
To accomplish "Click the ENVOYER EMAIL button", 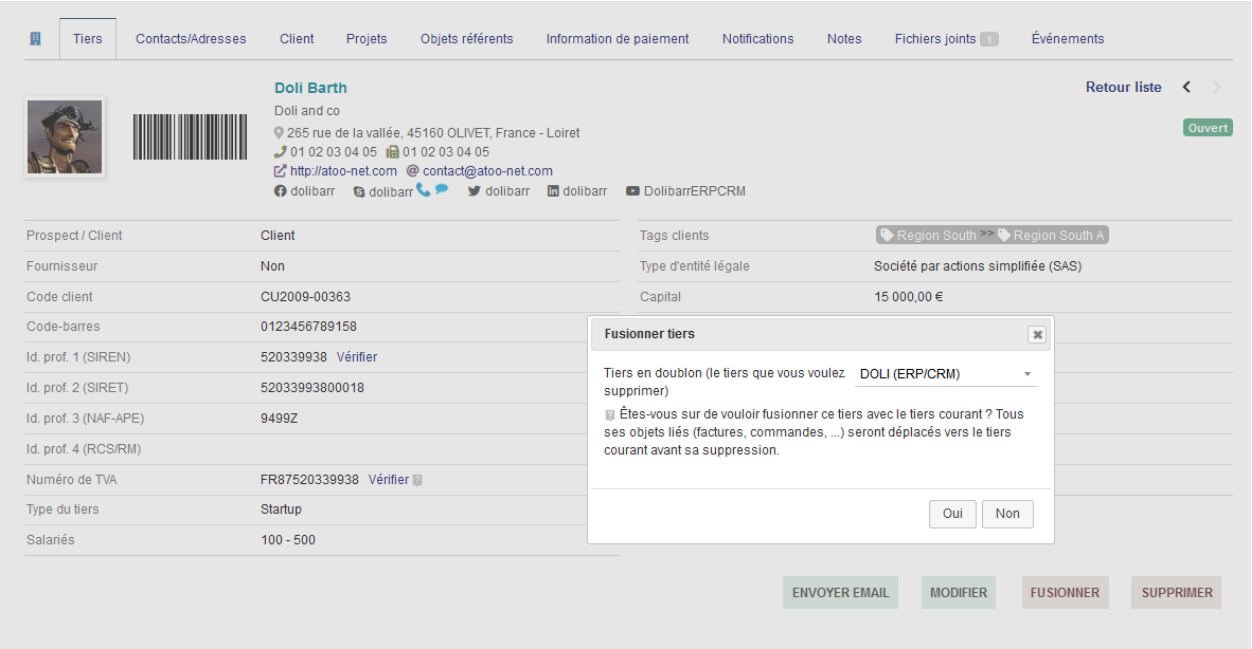I will click(x=840, y=593).
